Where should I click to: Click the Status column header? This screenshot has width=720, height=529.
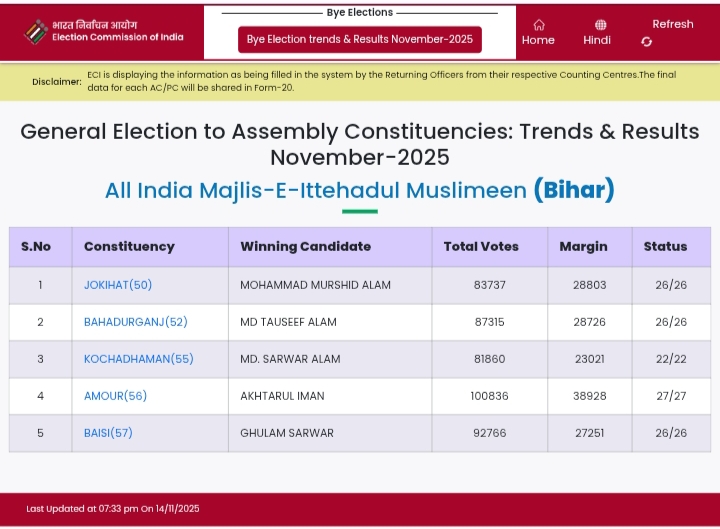[665, 246]
